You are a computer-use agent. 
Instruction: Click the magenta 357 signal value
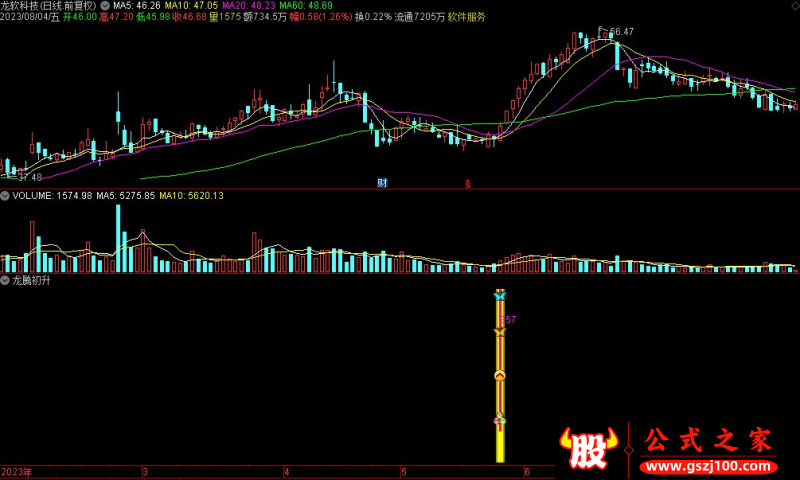pos(508,320)
